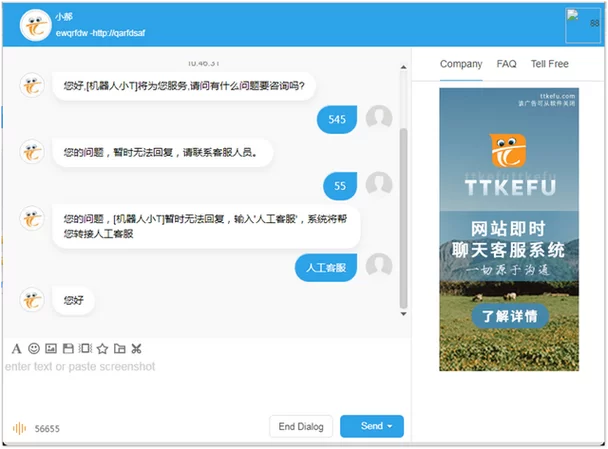Click the star rating icon
The width and height of the screenshot is (608, 449).
[x=102, y=349]
